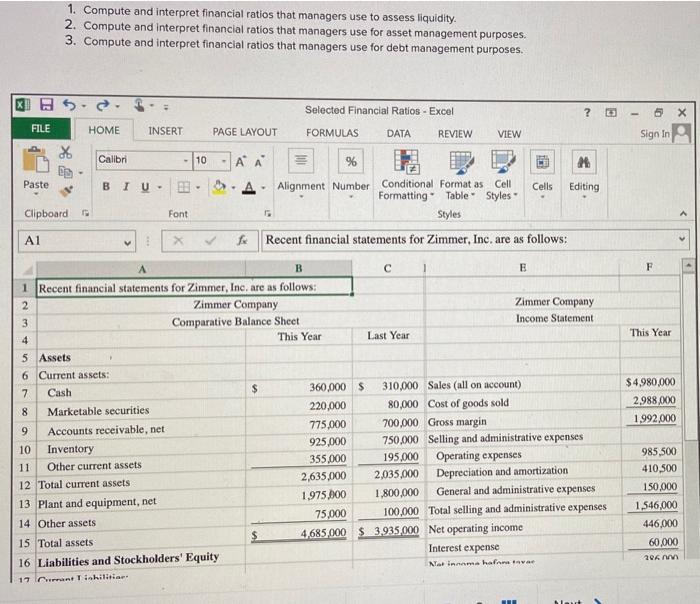Click the formula bar confirm checkmark
This screenshot has width=700, height=604.
point(210,241)
